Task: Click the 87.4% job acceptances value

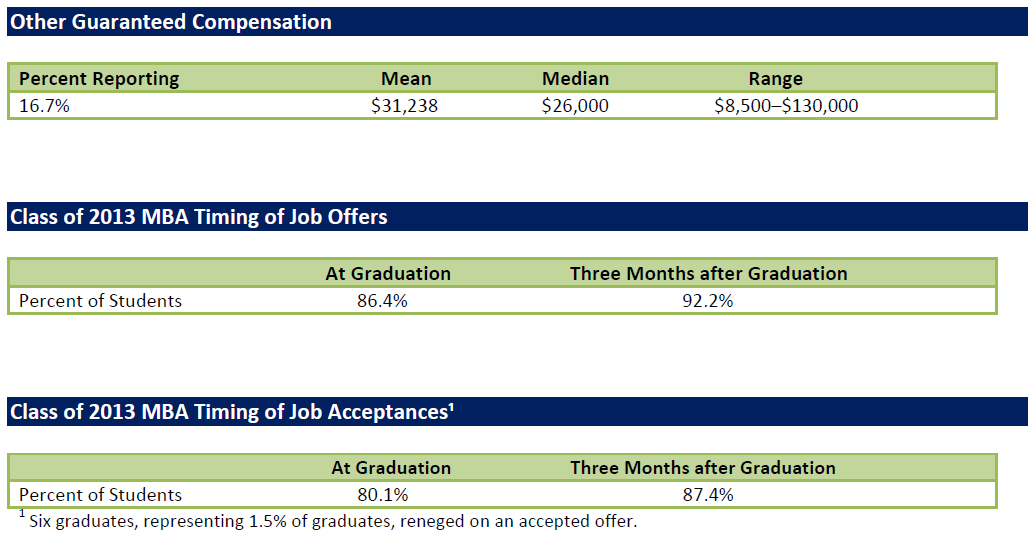Action: click(707, 495)
